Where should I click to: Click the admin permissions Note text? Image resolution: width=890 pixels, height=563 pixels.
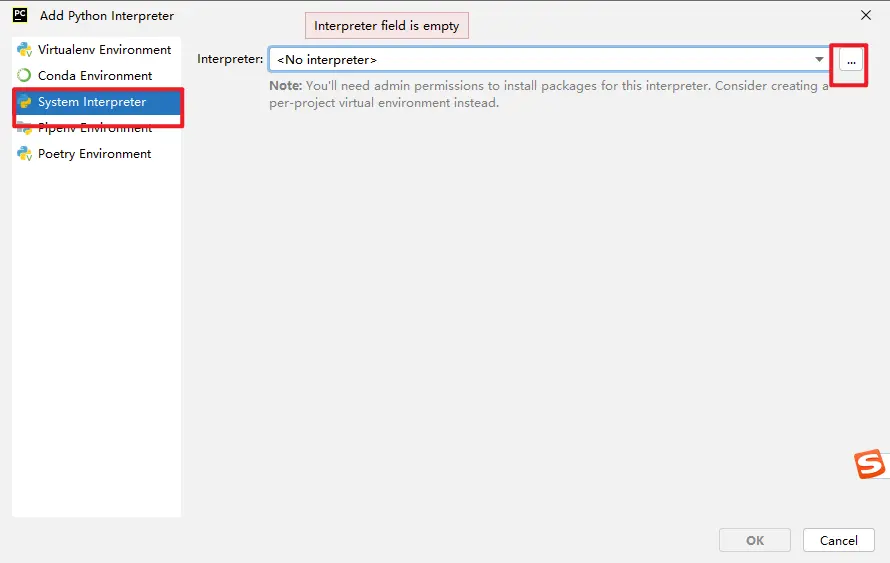coord(549,94)
